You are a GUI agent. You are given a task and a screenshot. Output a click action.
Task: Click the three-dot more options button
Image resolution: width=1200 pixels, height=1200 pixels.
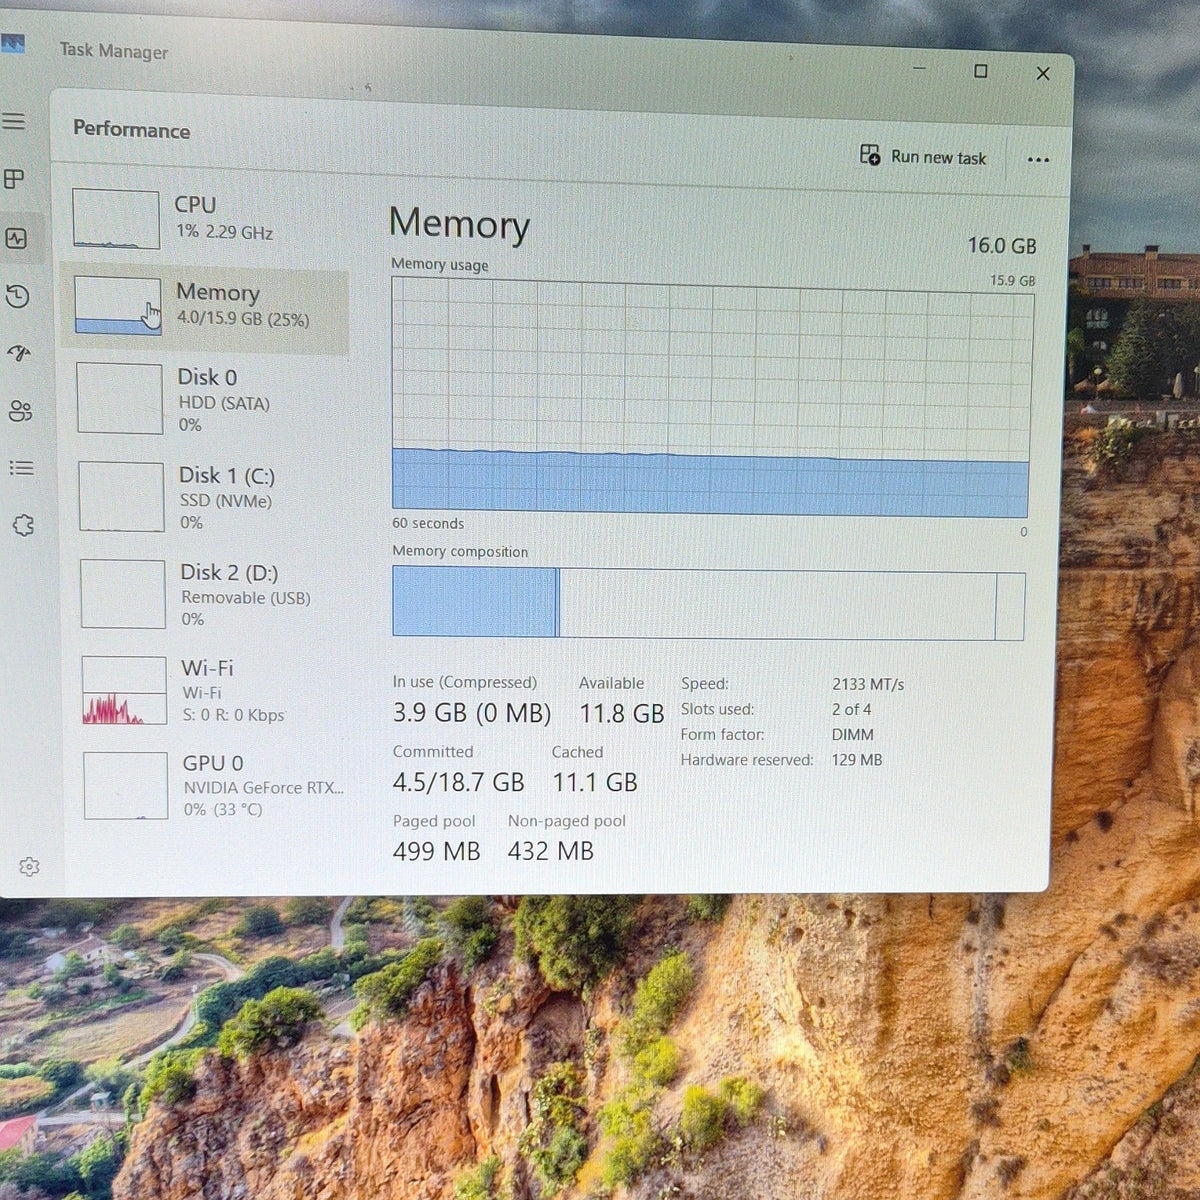point(1038,160)
